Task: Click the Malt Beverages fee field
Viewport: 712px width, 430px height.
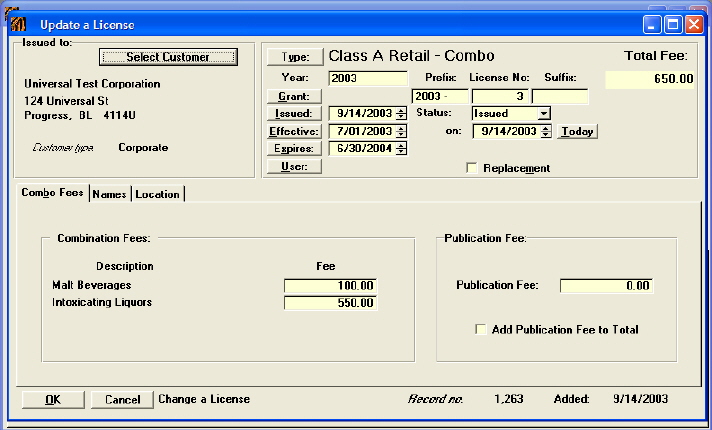Action: tap(330, 286)
